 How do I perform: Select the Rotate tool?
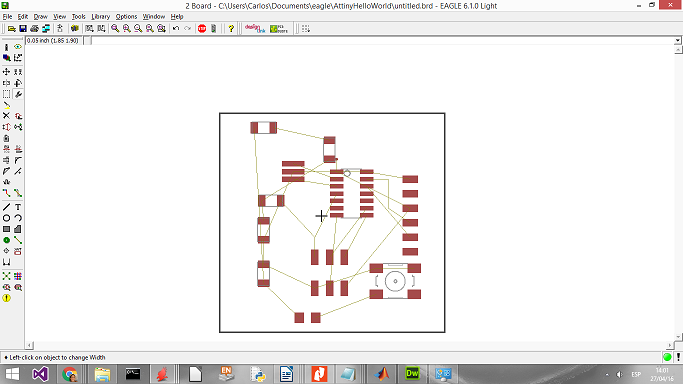pyautogui.click(x=18, y=83)
